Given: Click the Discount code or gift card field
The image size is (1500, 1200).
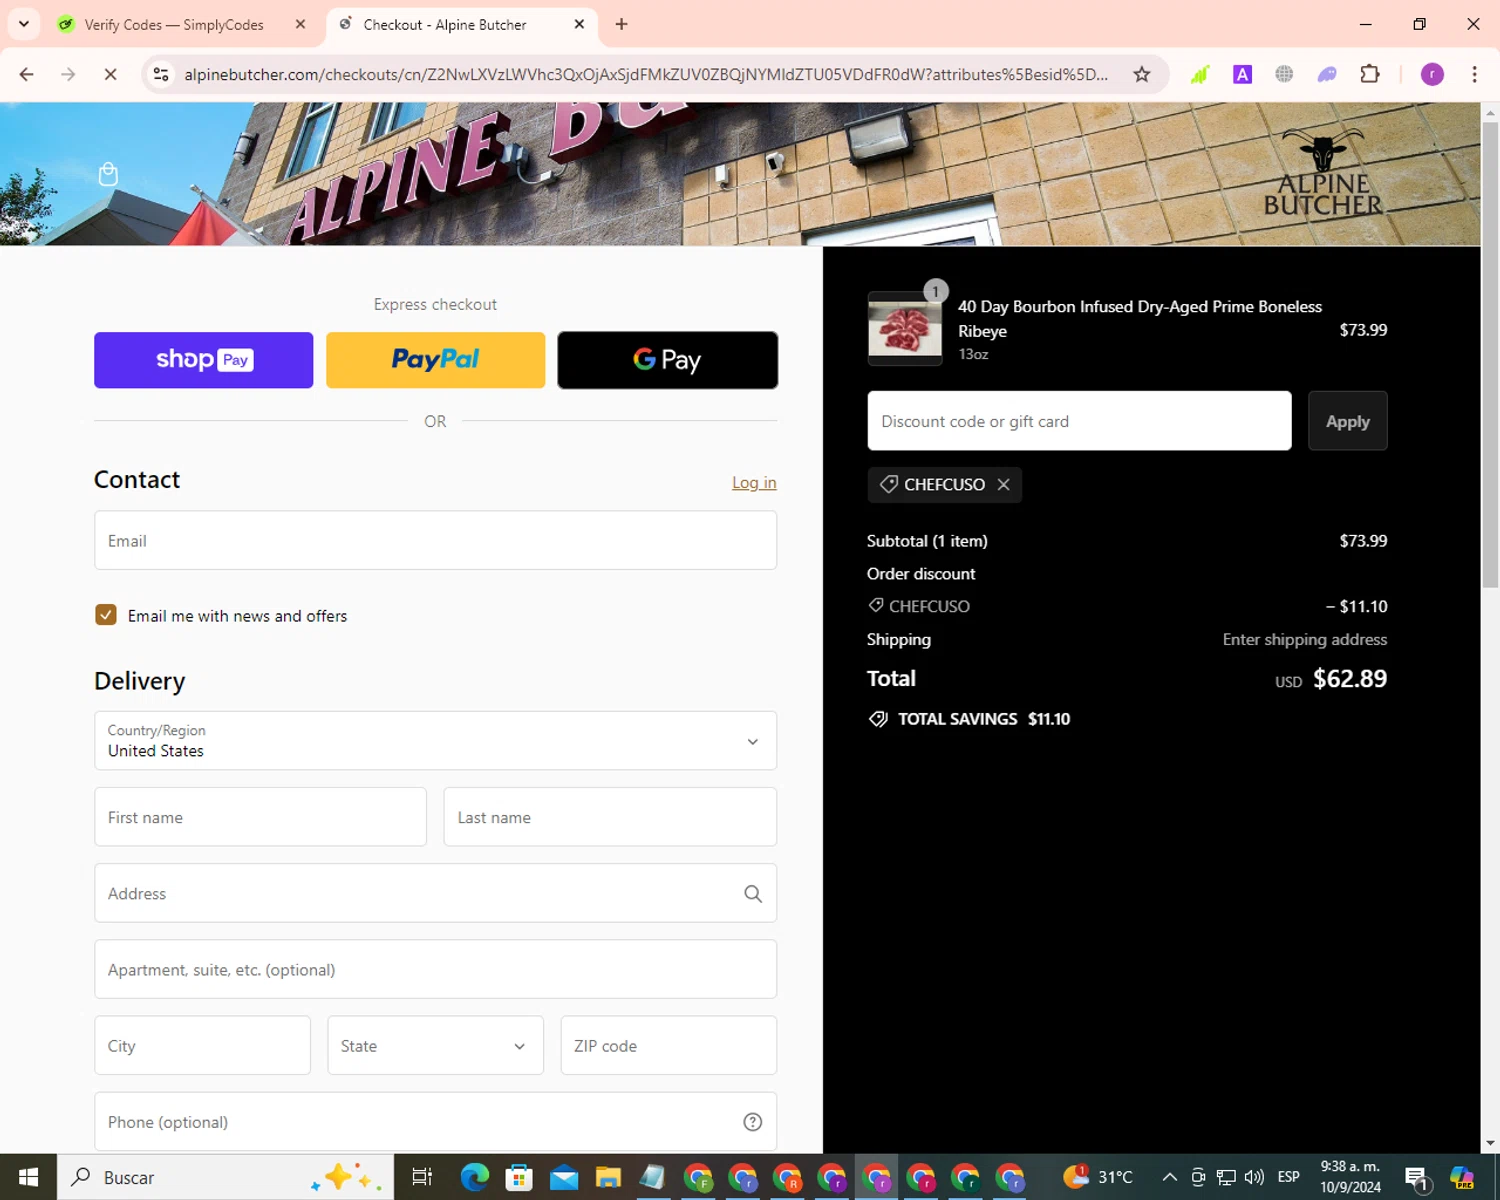Looking at the screenshot, I should (x=1079, y=421).
